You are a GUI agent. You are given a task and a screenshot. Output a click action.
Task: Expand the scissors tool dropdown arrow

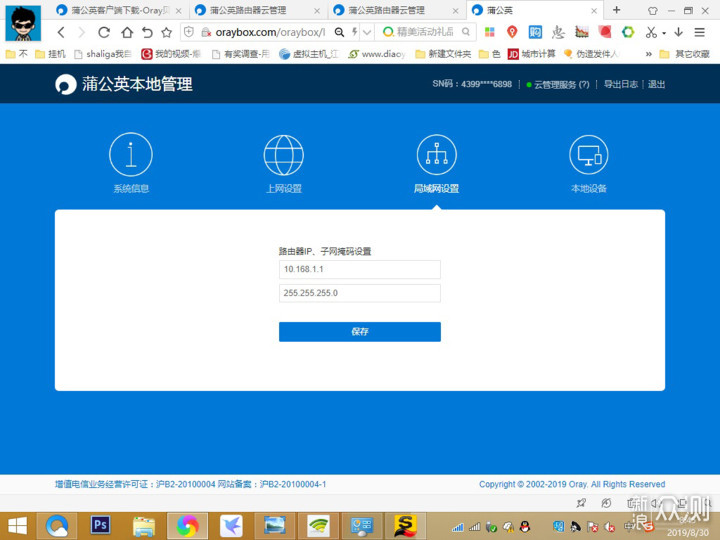click(664, 33)
